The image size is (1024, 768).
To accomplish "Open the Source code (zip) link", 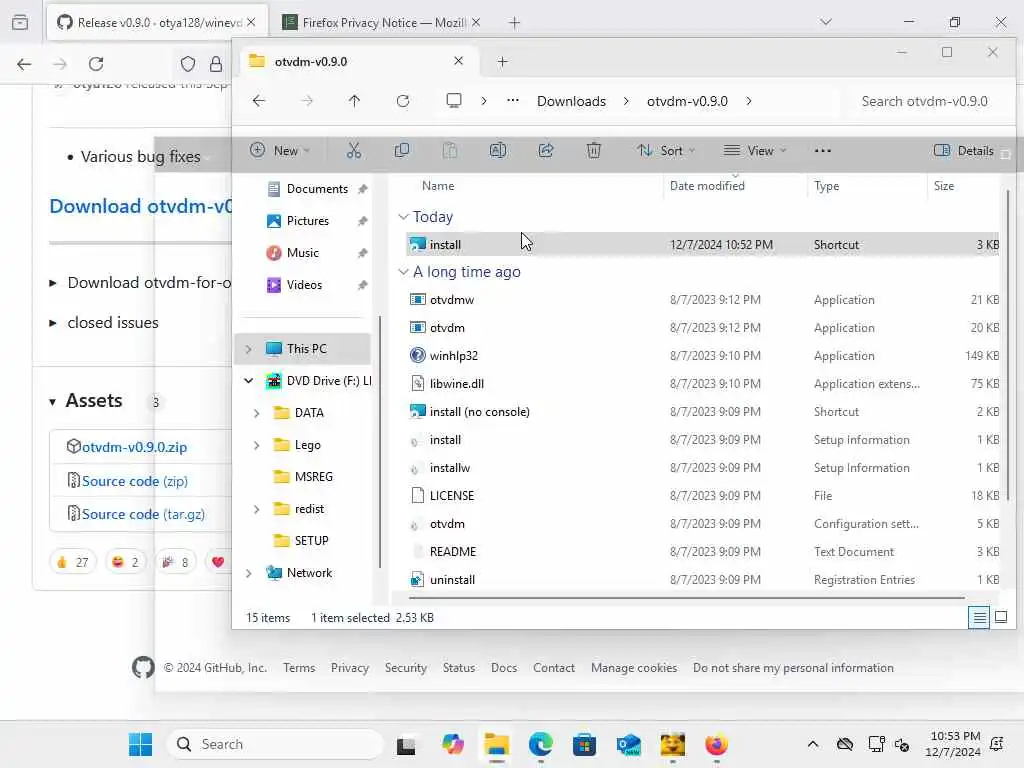I will (x=135, y=481).
